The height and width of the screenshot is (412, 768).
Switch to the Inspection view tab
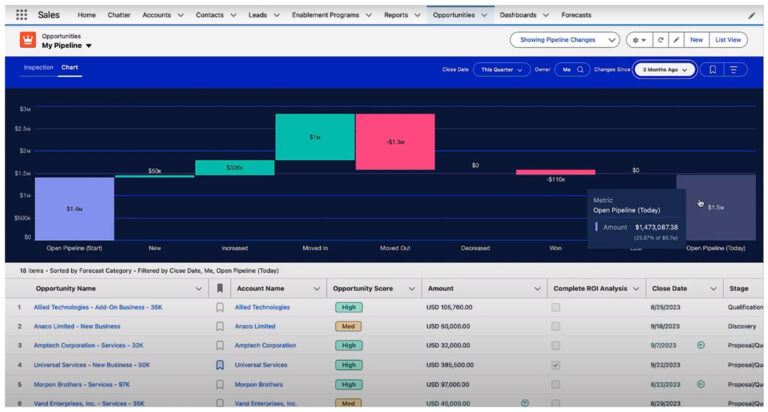coord(38,68)
